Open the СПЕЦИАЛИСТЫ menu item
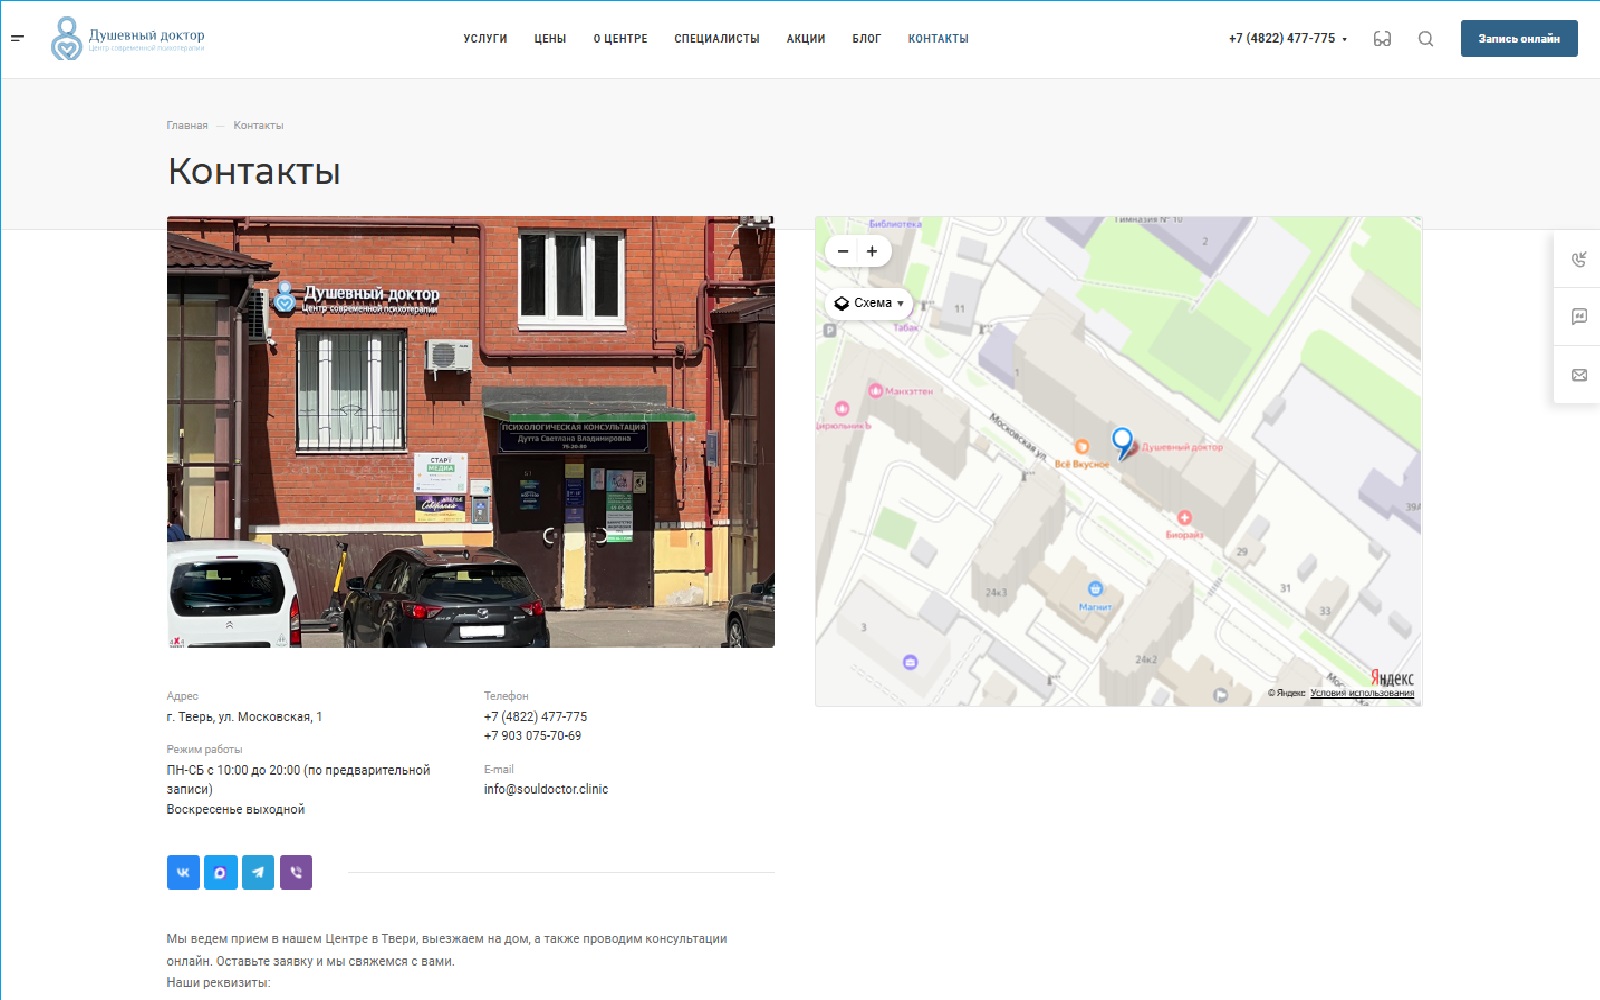Screen dimensions: 1600x1000 click(x=717, y=39)
